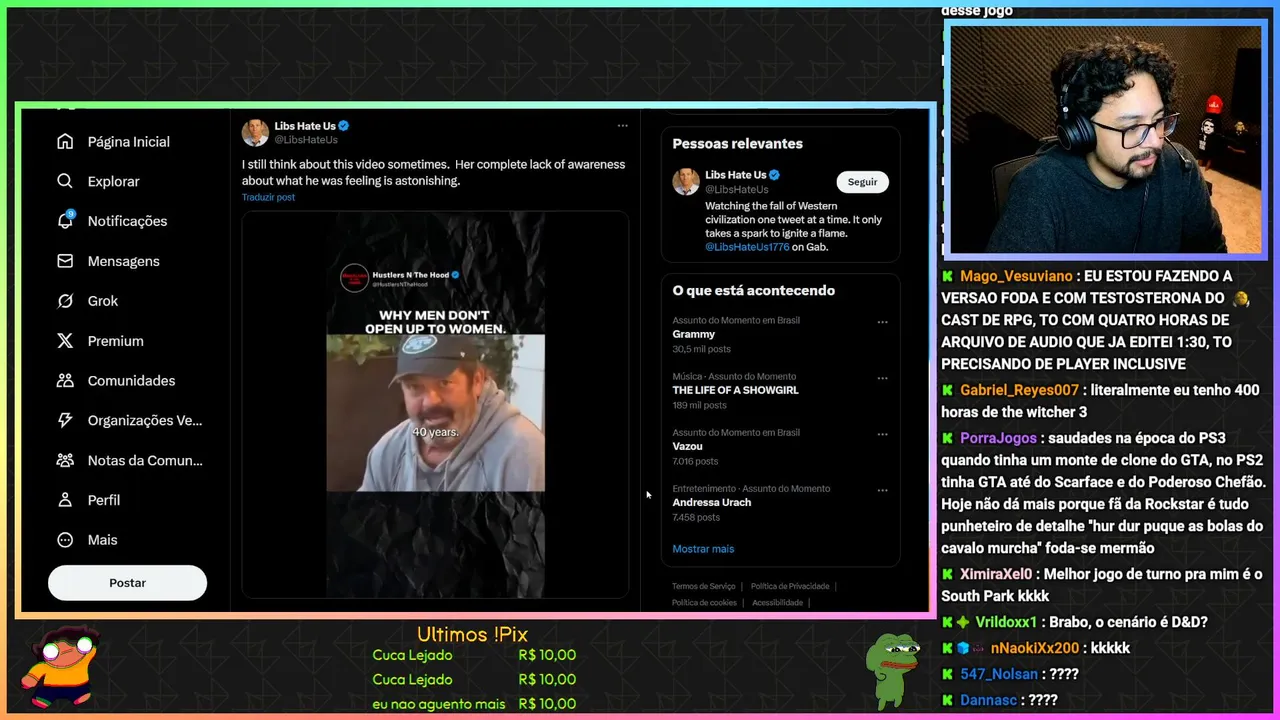This screenshot has width=1280, height=720.
Task: Open Grammy trend options menu
Action: (882, 322)
